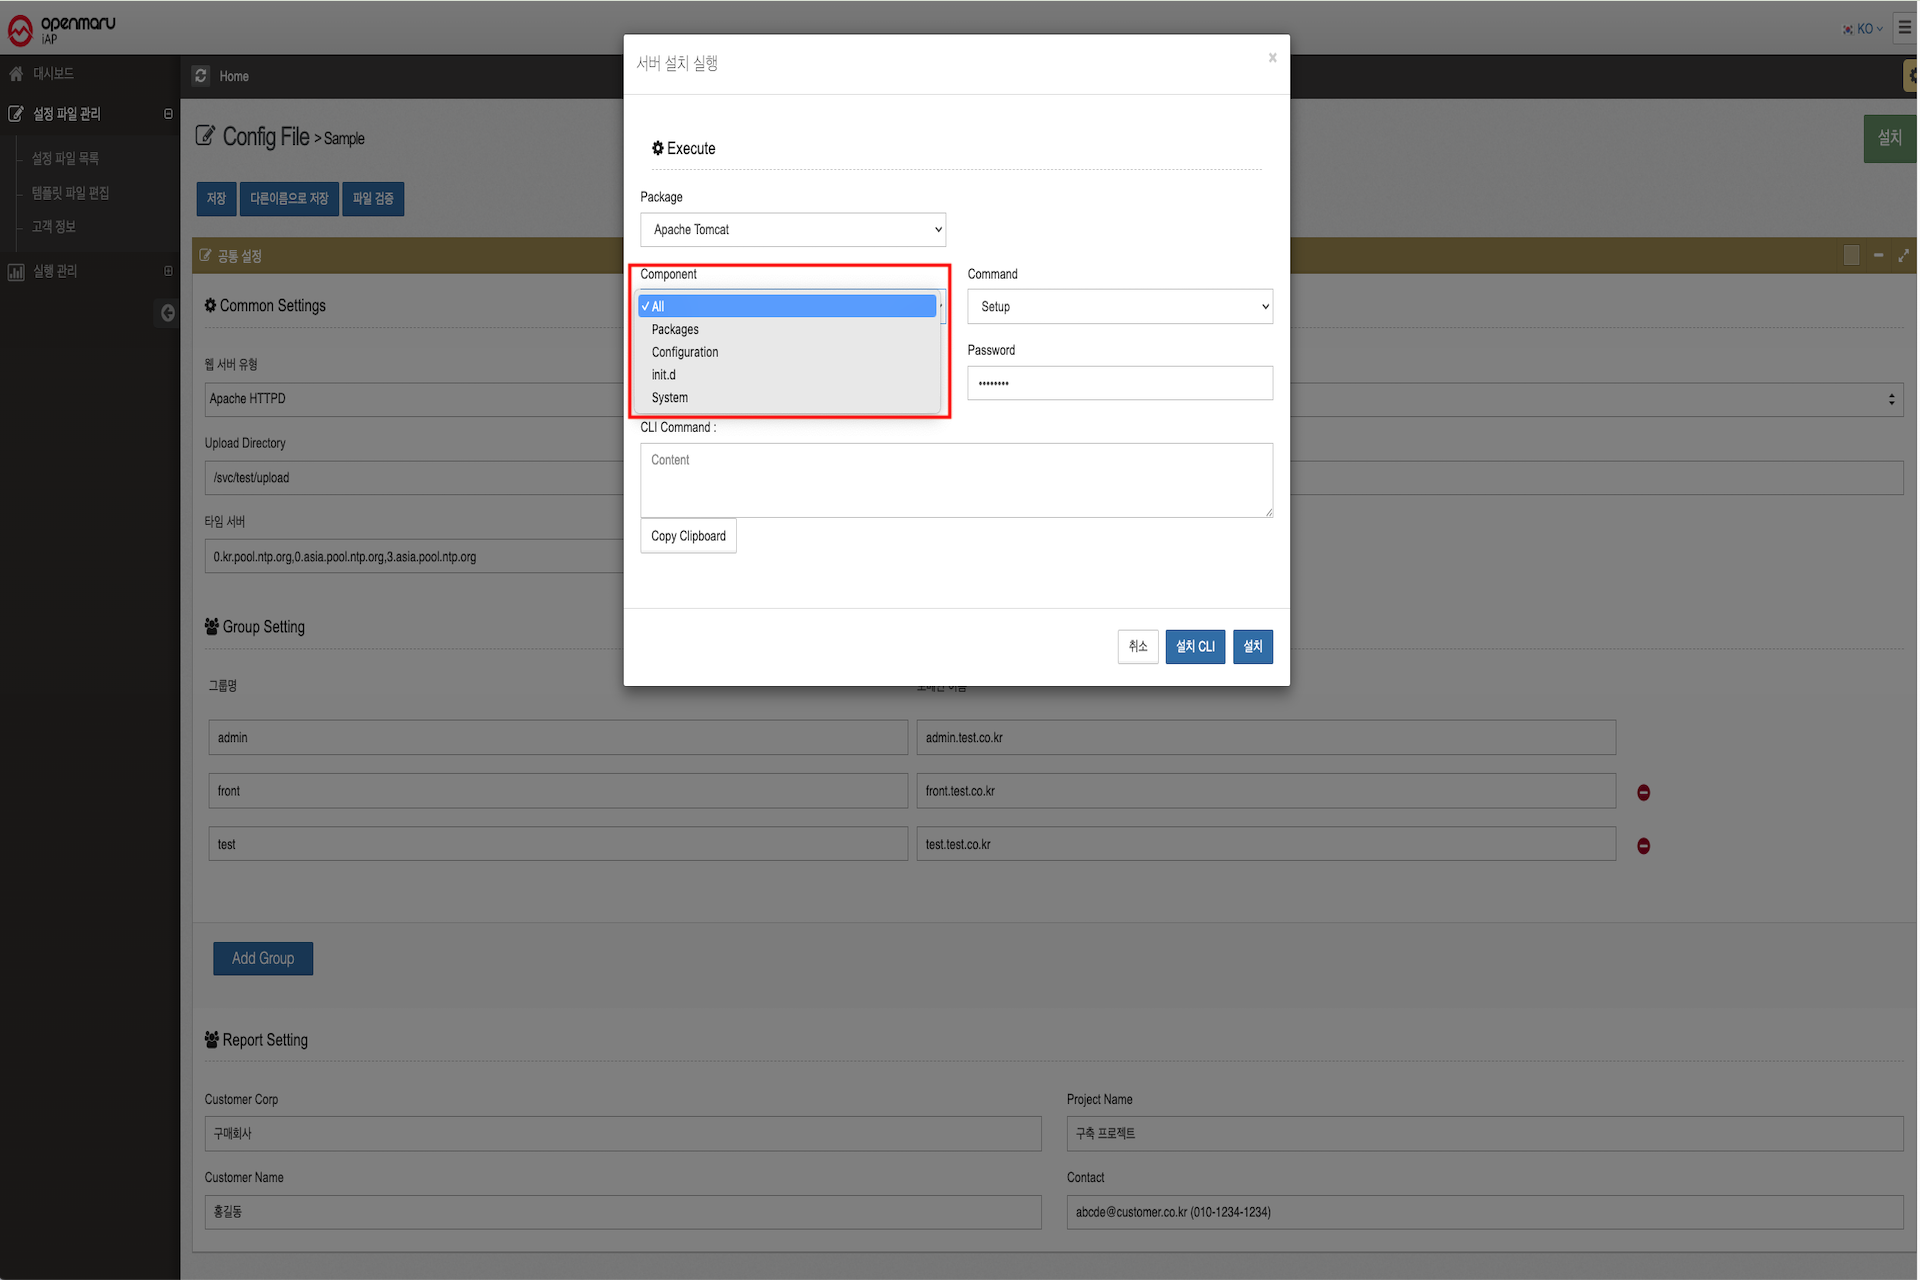This screenshot has width=1920, height=1280.
Task: Click the 설치 CLI button
Action: click(x=1194, y=647)
